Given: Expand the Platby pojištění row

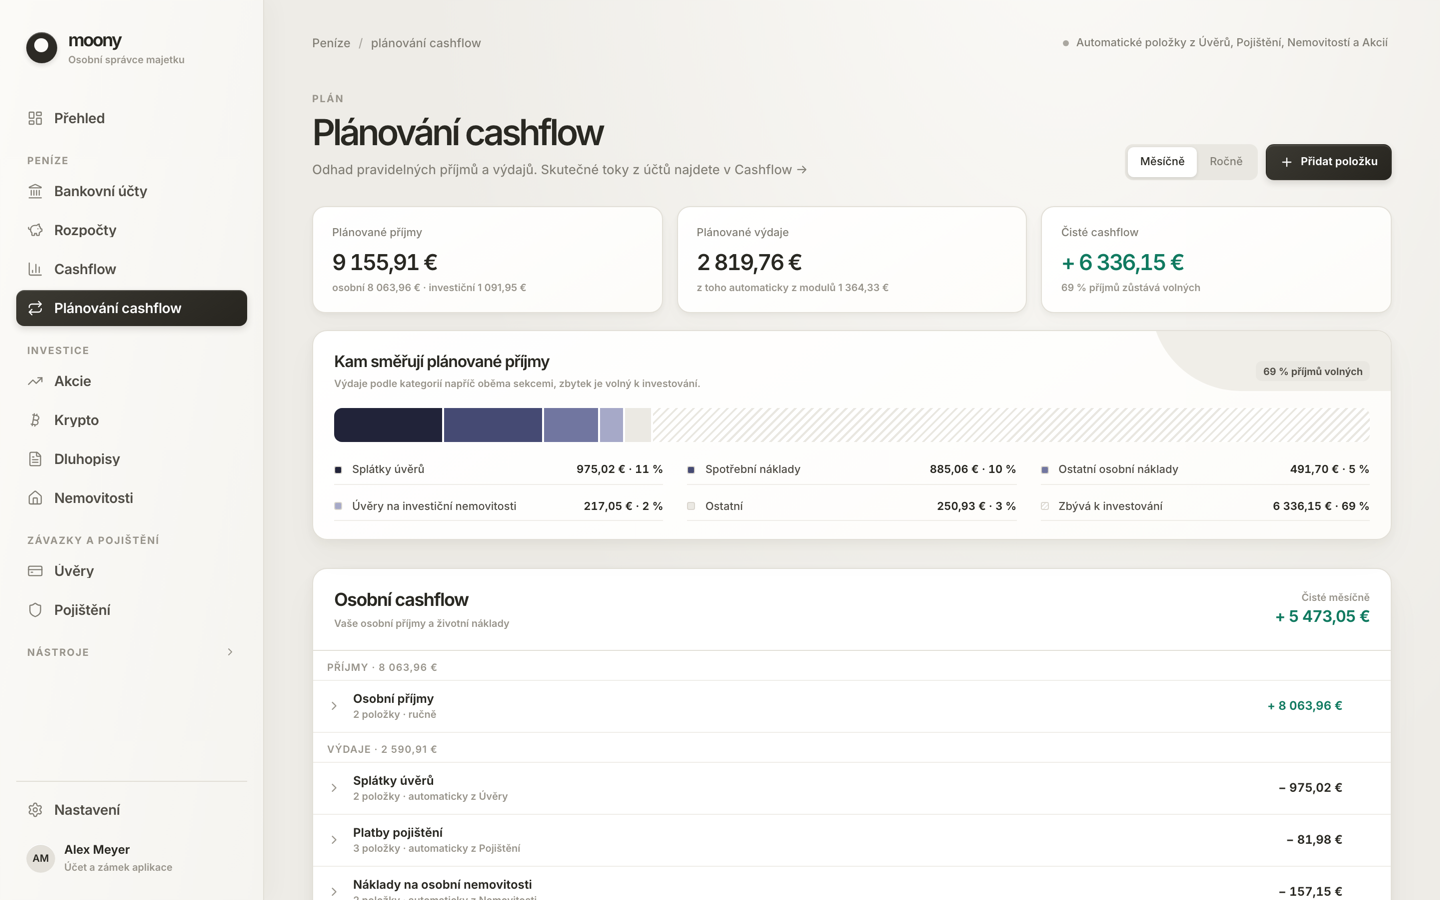Looking at the screenshot, I should [334, 840].
